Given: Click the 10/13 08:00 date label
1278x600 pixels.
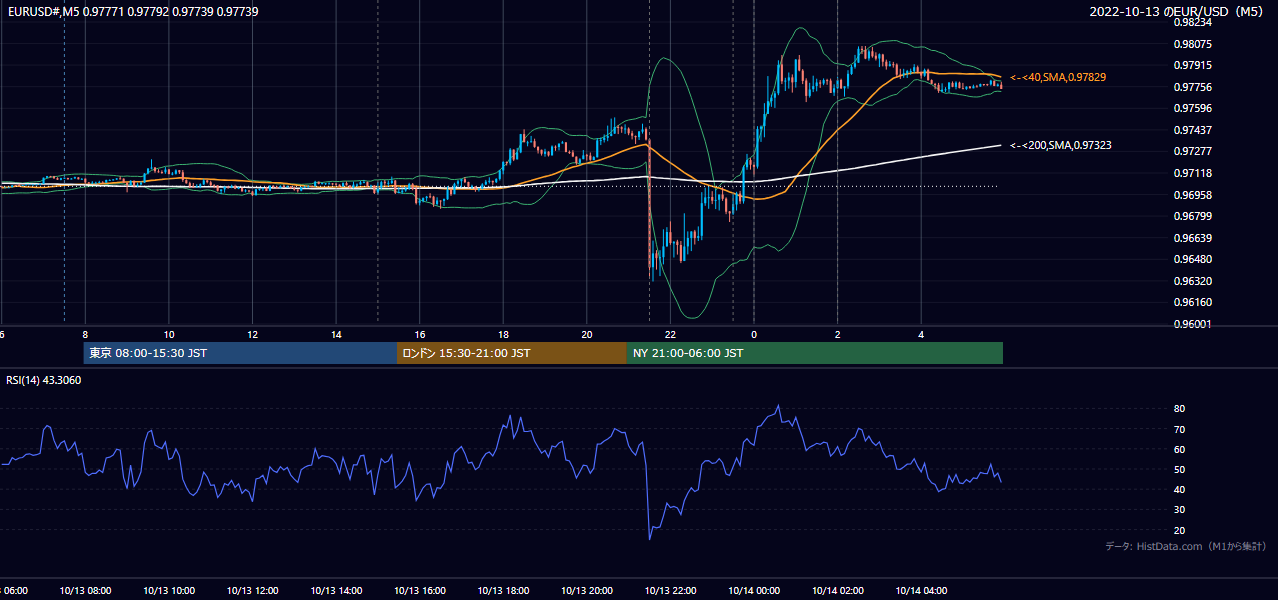Looking at the screenshot, I should pyautogui.click(x=85, y=591).
